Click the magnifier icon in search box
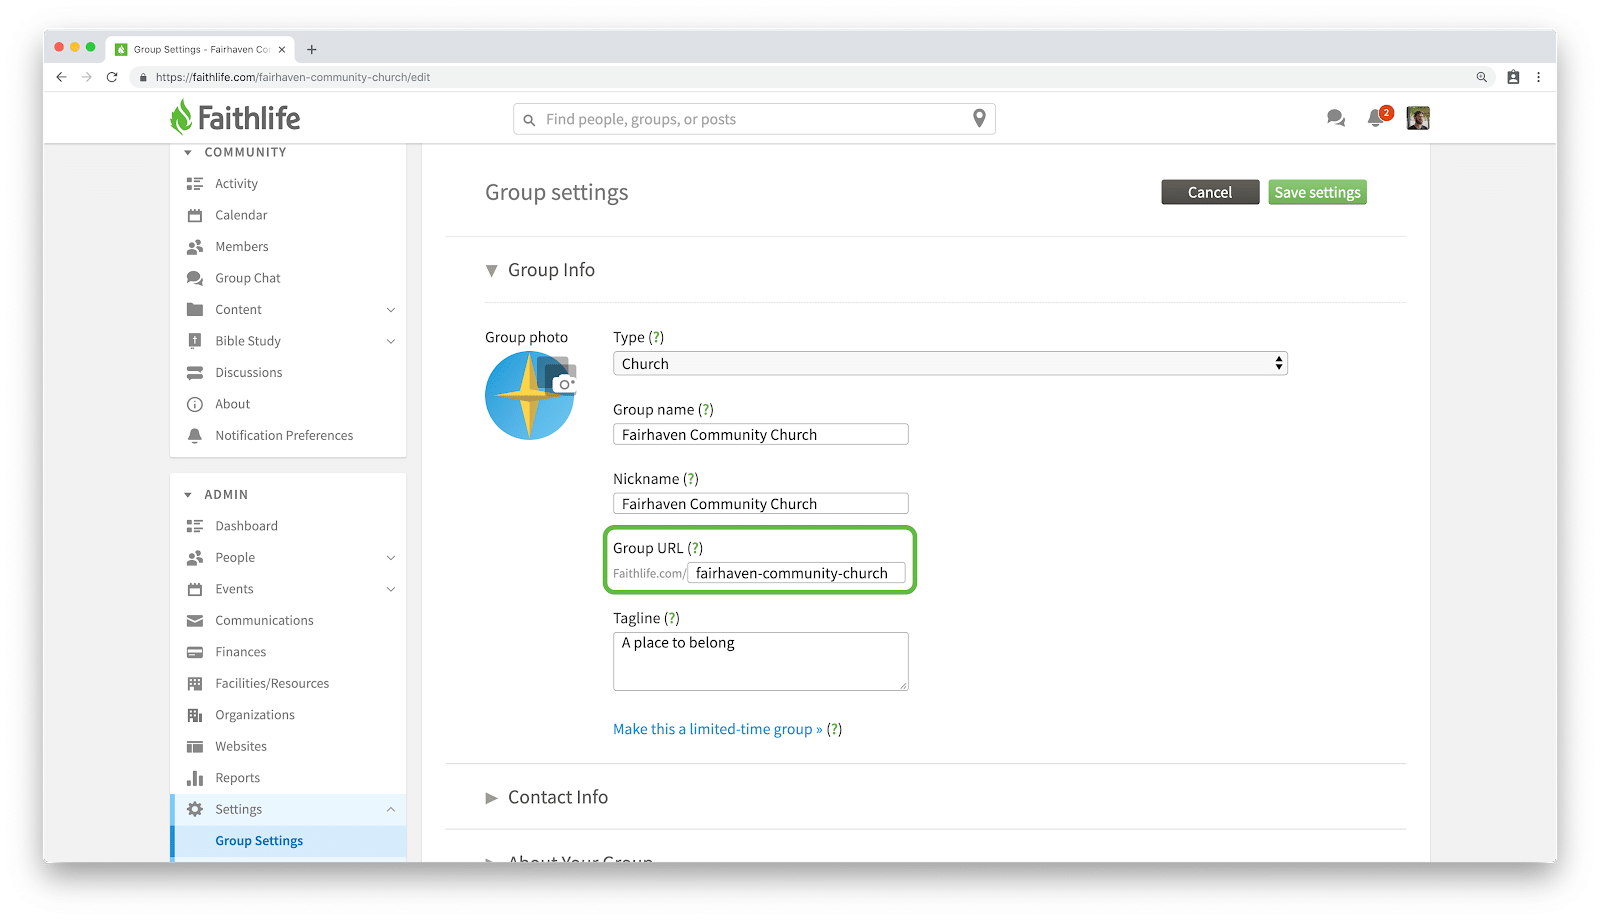Image resolution: width=1600 pixels, height=920 pixels. (x=529, y=120)
